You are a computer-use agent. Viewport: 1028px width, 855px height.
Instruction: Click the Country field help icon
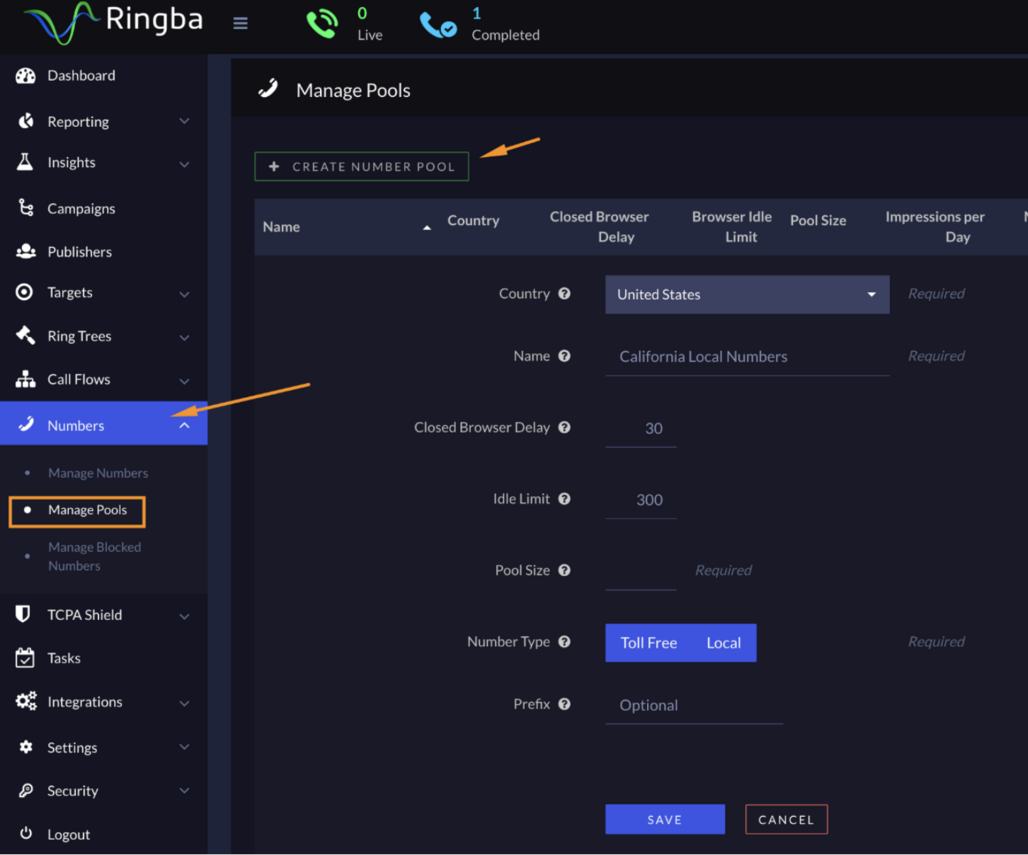point(564,293)
